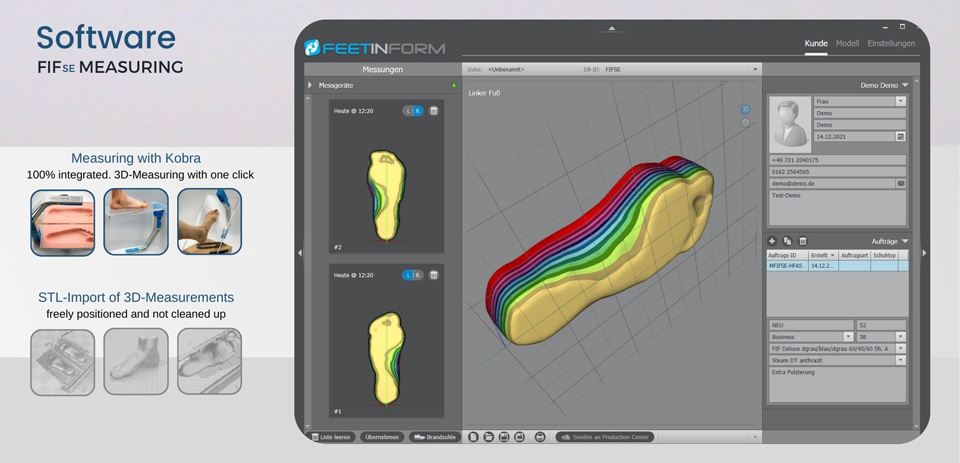
Task: Click the right panel vertical scrollbar
Action: tap(916, 252)
